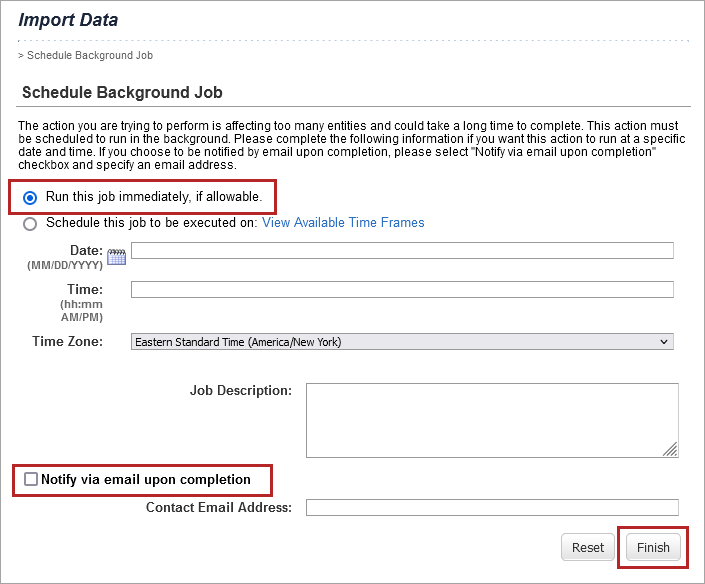Screen dimensions: 705x584
Task: Open 'View Available Time Frames' link
Action: pyautogui.click(x=343, y=223)
